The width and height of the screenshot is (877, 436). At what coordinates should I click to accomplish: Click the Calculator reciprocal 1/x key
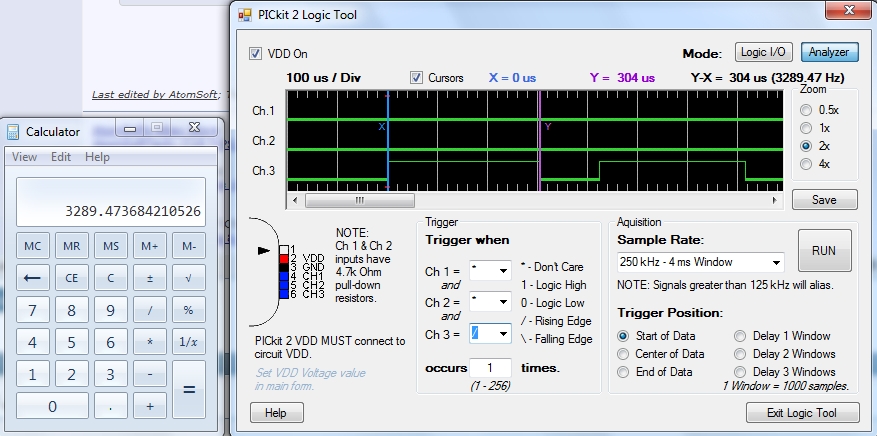tap(188, 342)
